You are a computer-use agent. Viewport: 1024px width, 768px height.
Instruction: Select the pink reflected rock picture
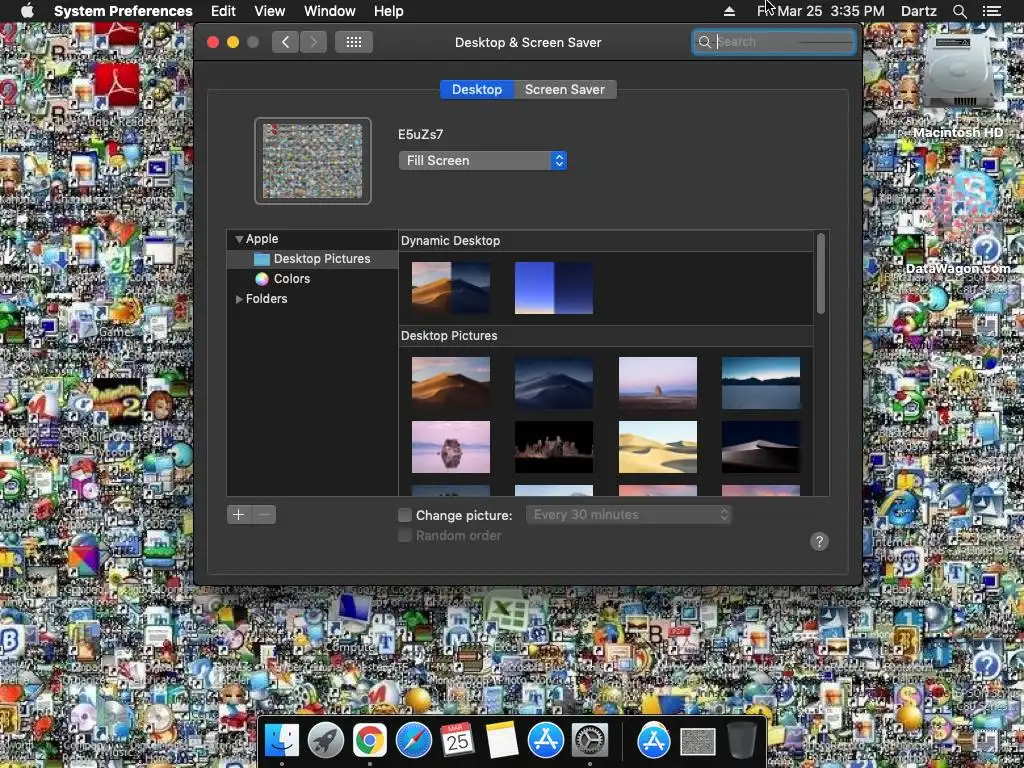click(x=451, y=447)
